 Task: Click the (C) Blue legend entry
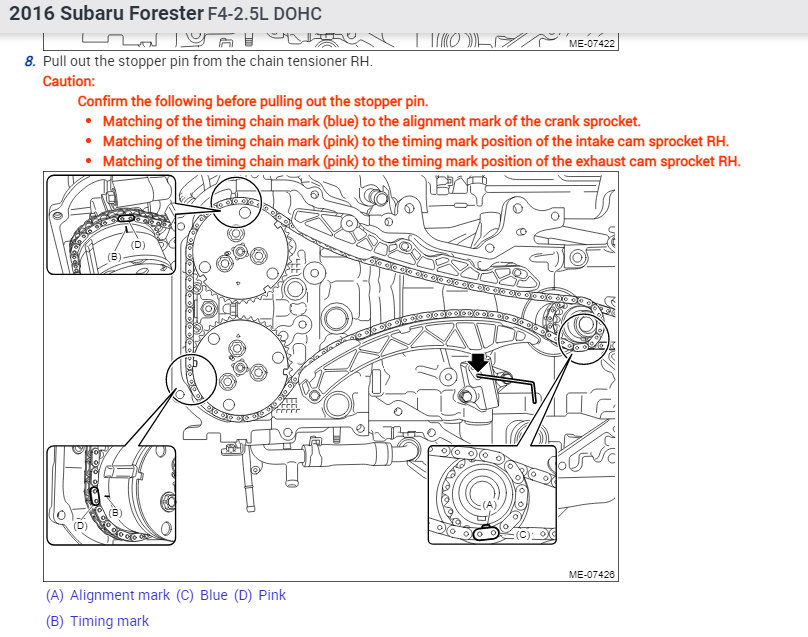coord(202,595)
